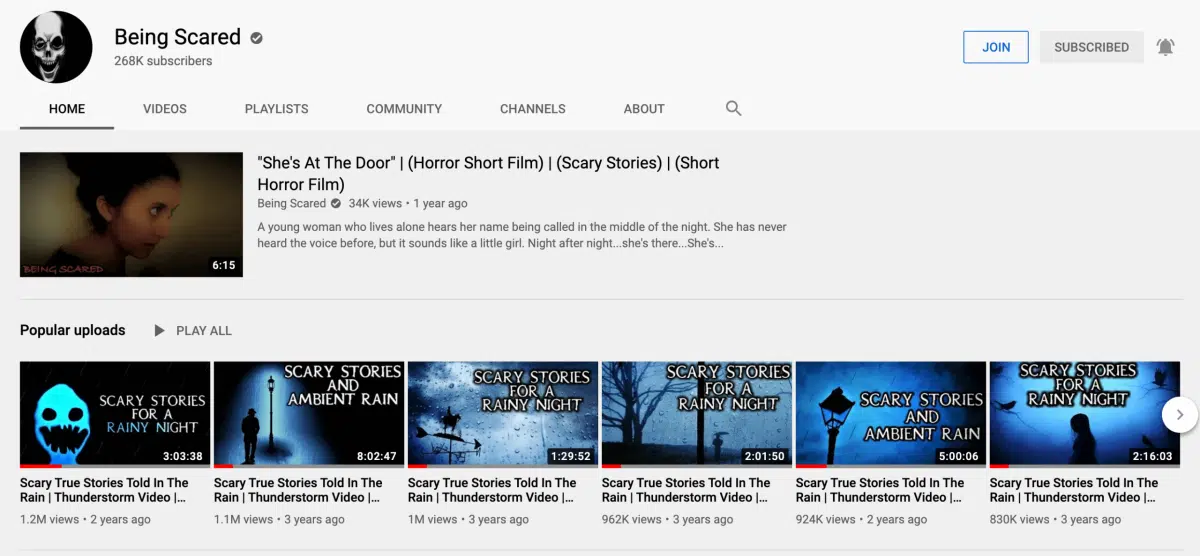This screenshot has width=1200, height=556.
Task: Open the channel search magnifier icon
Action: (x=733, y=108)
